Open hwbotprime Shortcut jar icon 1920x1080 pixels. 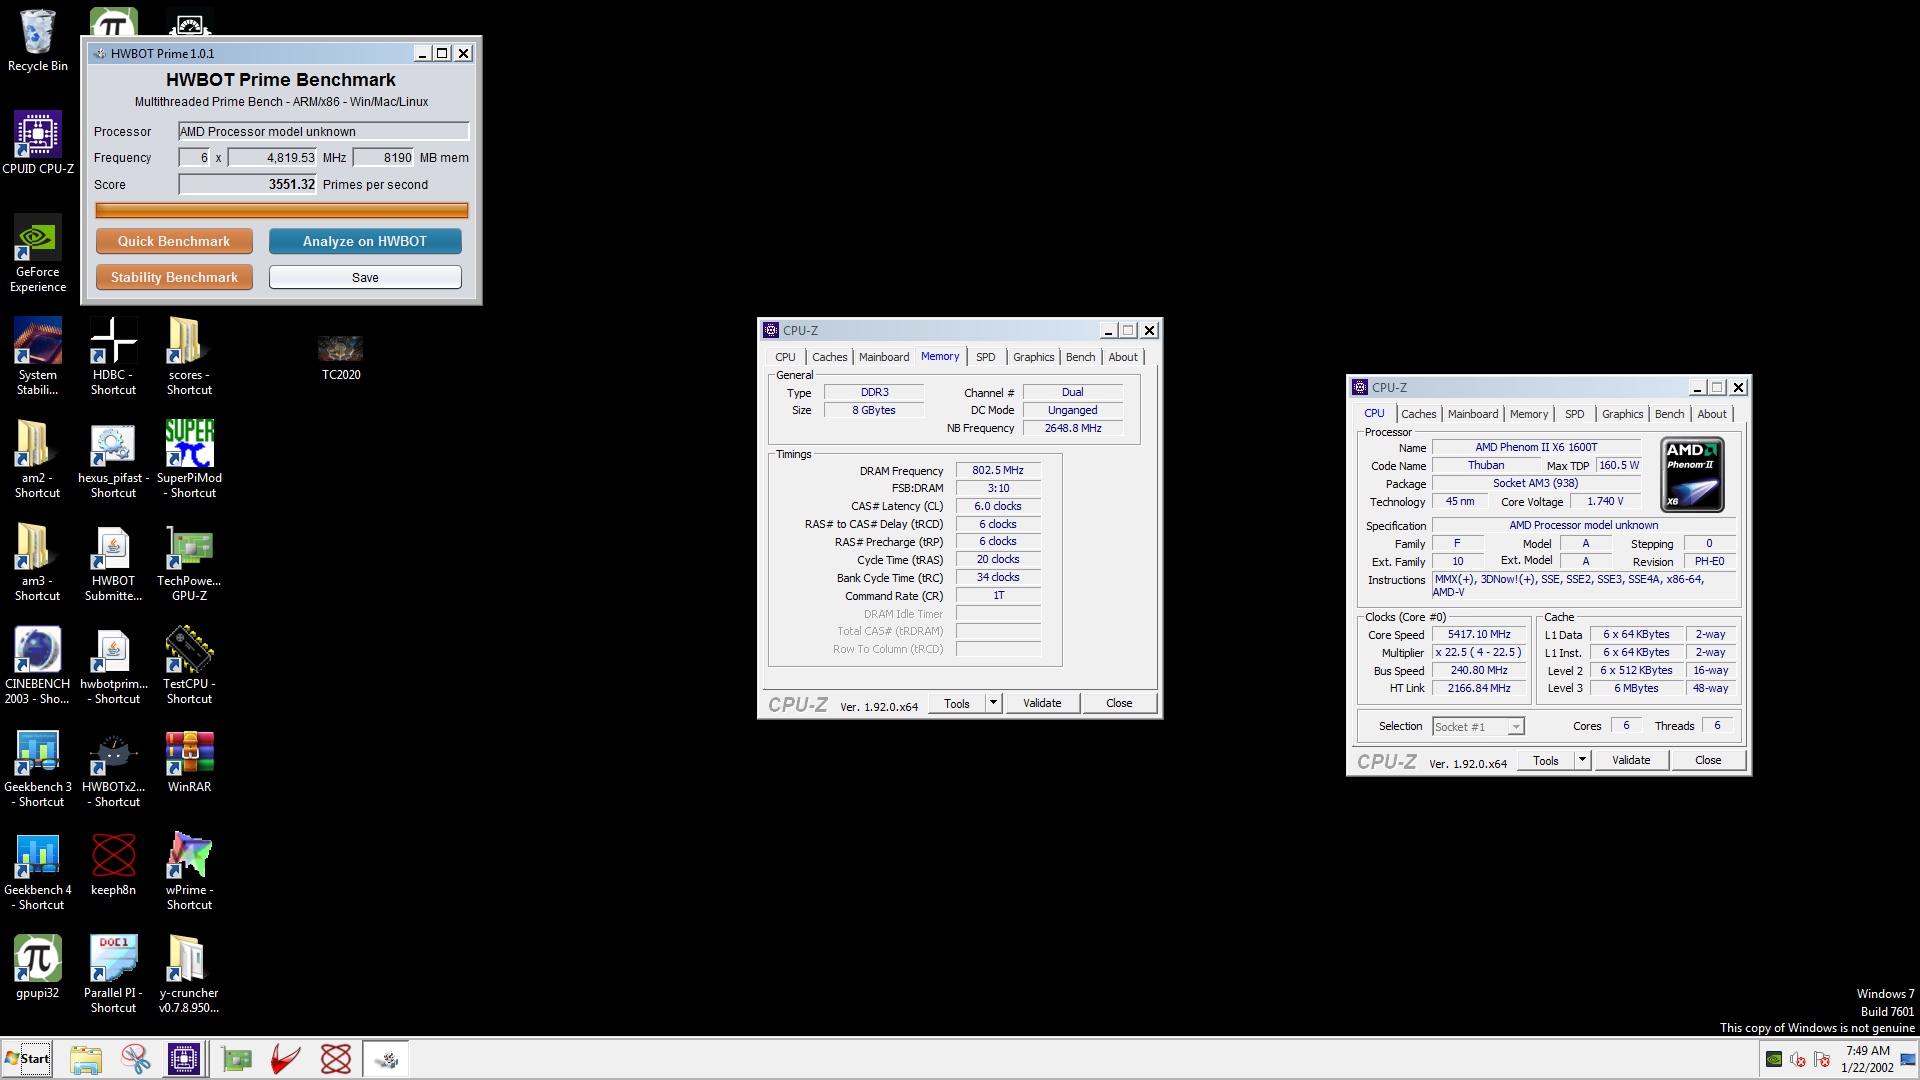(113, 665)
